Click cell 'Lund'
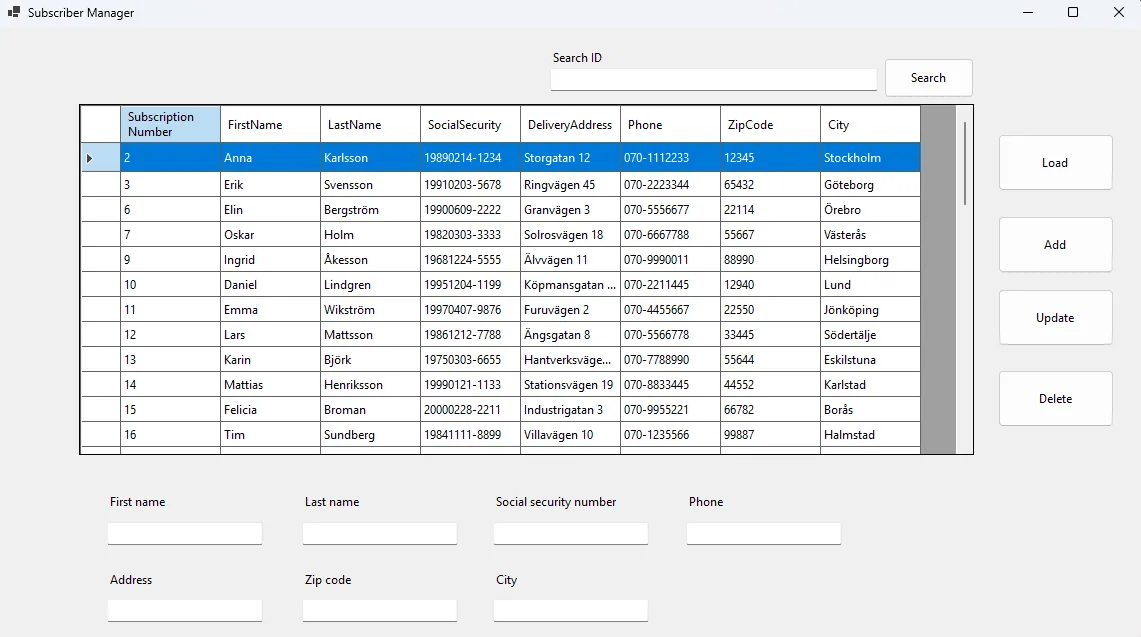1141x637 pixels. click(x=870, y=285)
